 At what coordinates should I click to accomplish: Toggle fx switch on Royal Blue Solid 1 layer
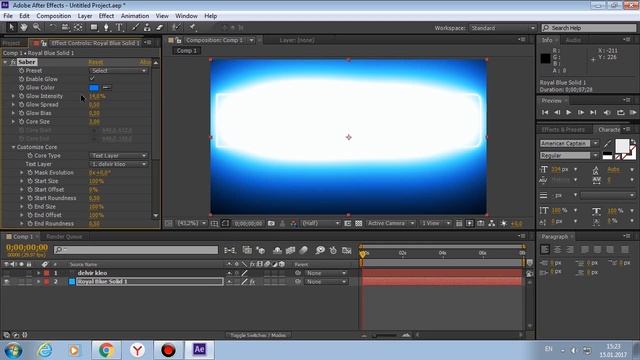252,282
